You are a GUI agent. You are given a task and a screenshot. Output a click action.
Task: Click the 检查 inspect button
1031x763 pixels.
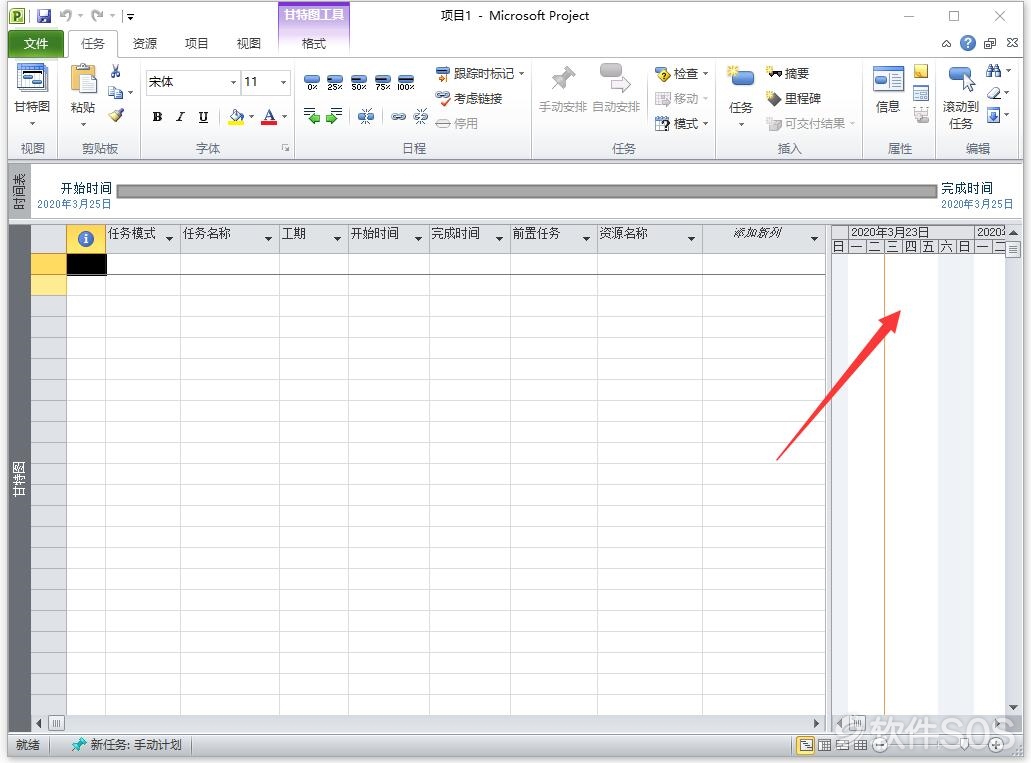[x=681, y=74]
